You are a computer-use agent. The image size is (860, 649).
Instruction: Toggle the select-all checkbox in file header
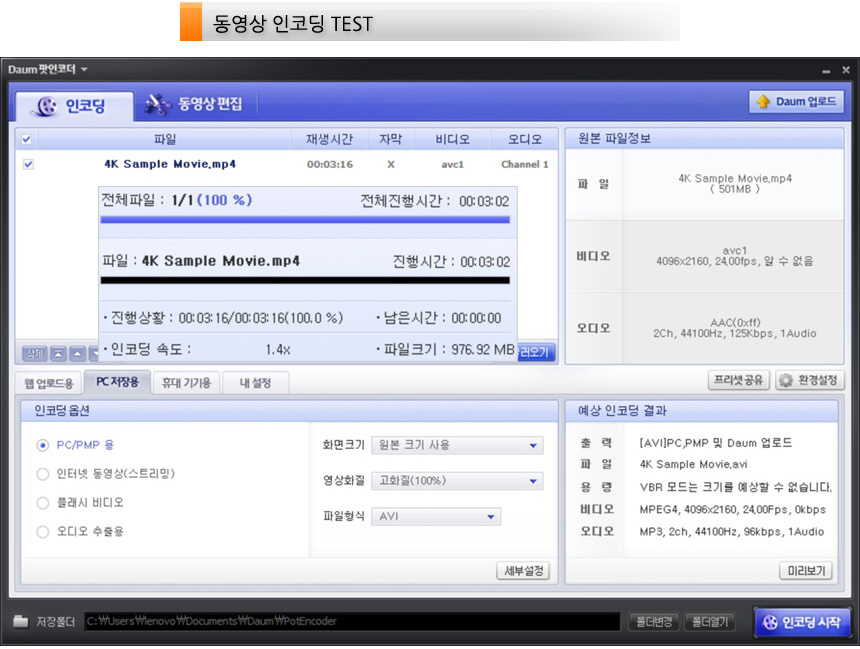click(x=27, y=140)
